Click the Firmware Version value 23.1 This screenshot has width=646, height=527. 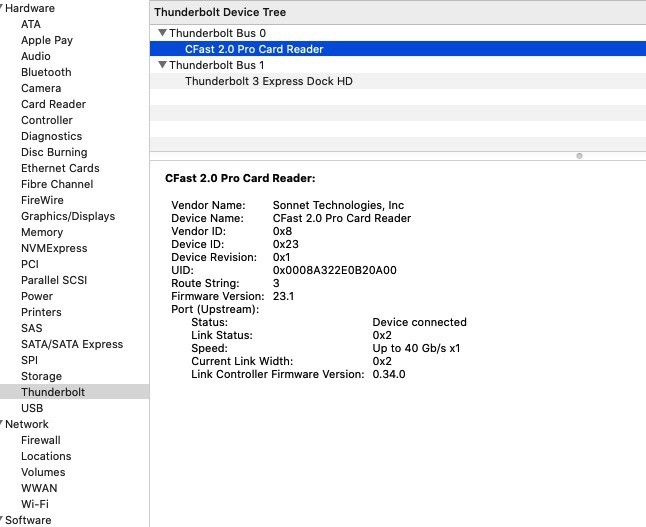(283, 296)
